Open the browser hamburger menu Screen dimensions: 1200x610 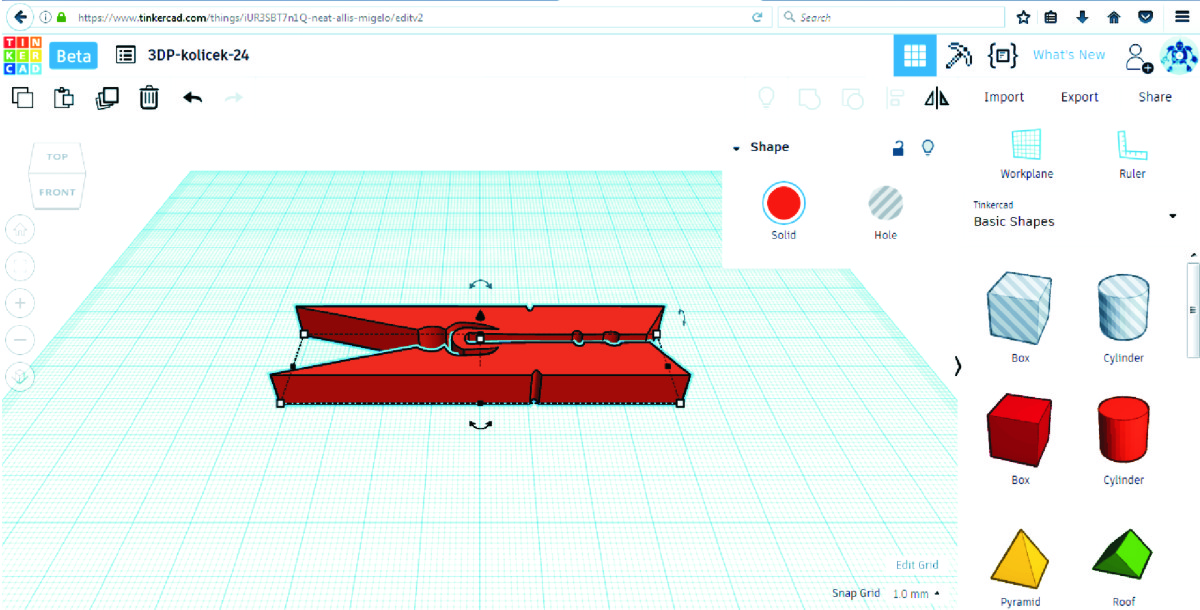click(x=1181, y=17)
